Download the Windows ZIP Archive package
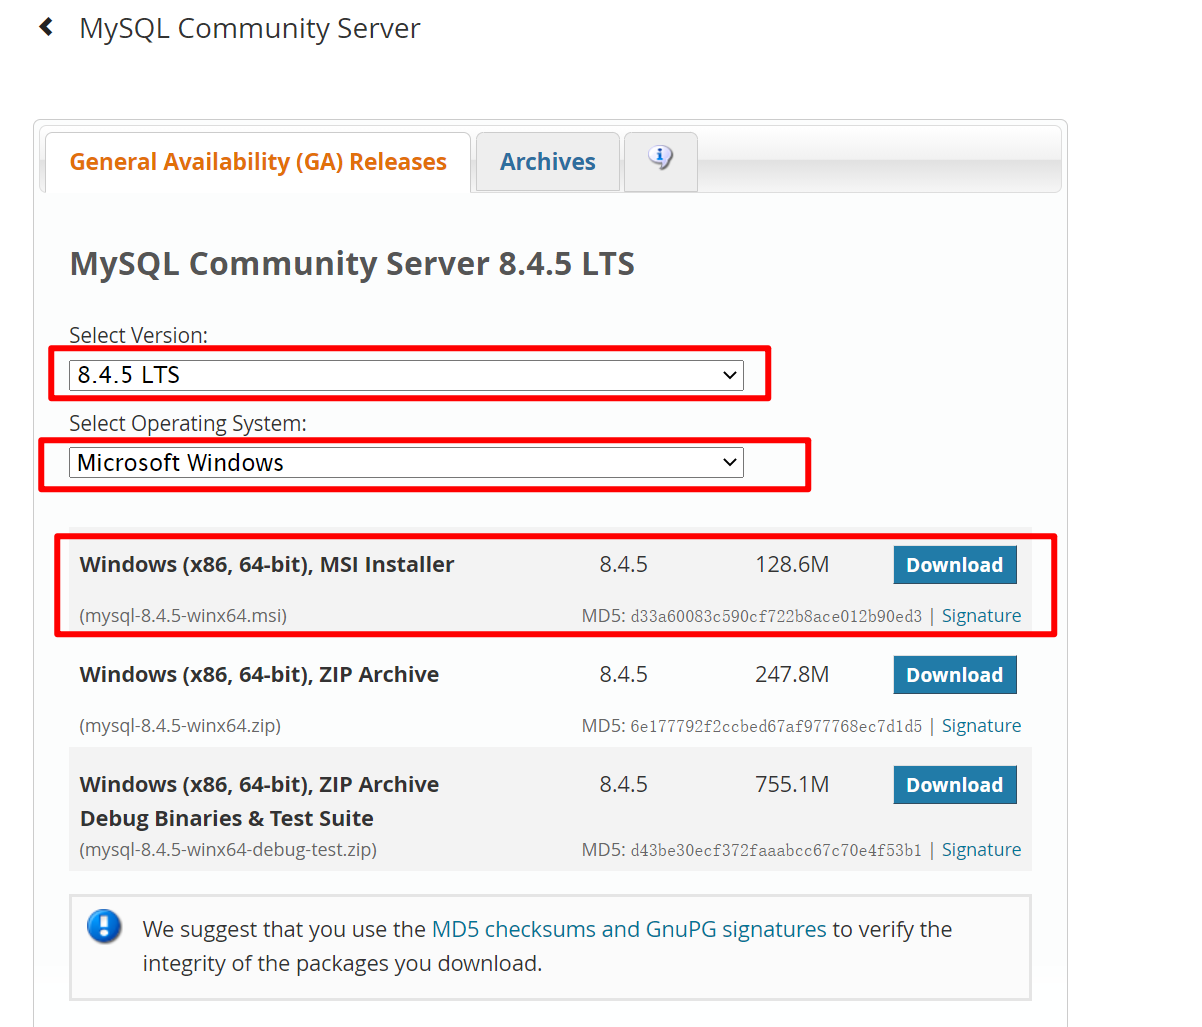The height and width of the screenshot is (1027, 1202). (954, 674)
